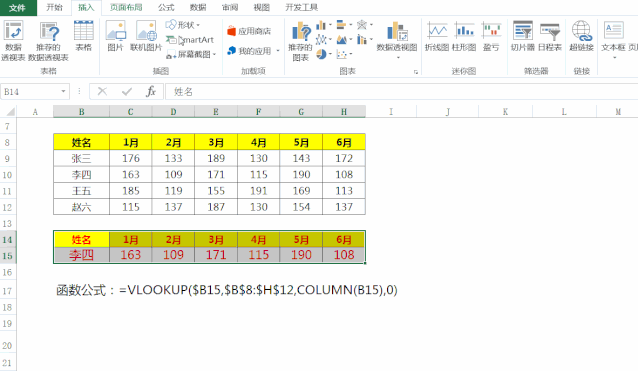The width and height of the screenshot is (638, 371).
Task: Select red cell containing 李四 in row 15
Action: [x=81, y=255]
